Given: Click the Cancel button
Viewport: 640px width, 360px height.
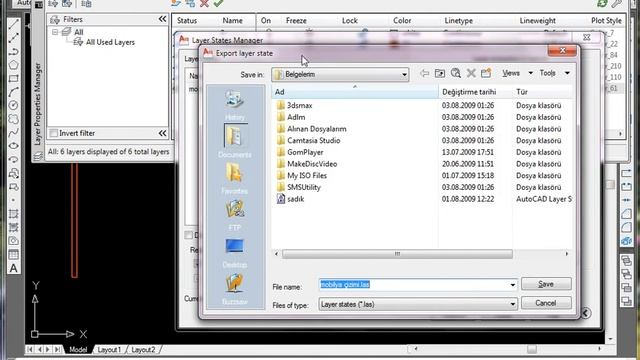Looking at the screenshot, I should coord(546,303).
